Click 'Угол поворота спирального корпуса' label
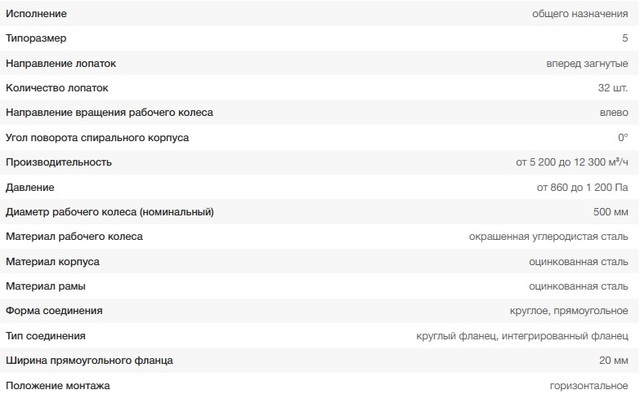The image size is (640, 403). 97,137
